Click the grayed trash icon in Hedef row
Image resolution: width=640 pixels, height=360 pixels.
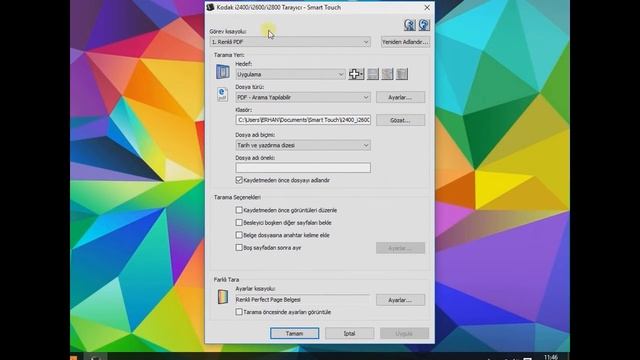[402, 74]
